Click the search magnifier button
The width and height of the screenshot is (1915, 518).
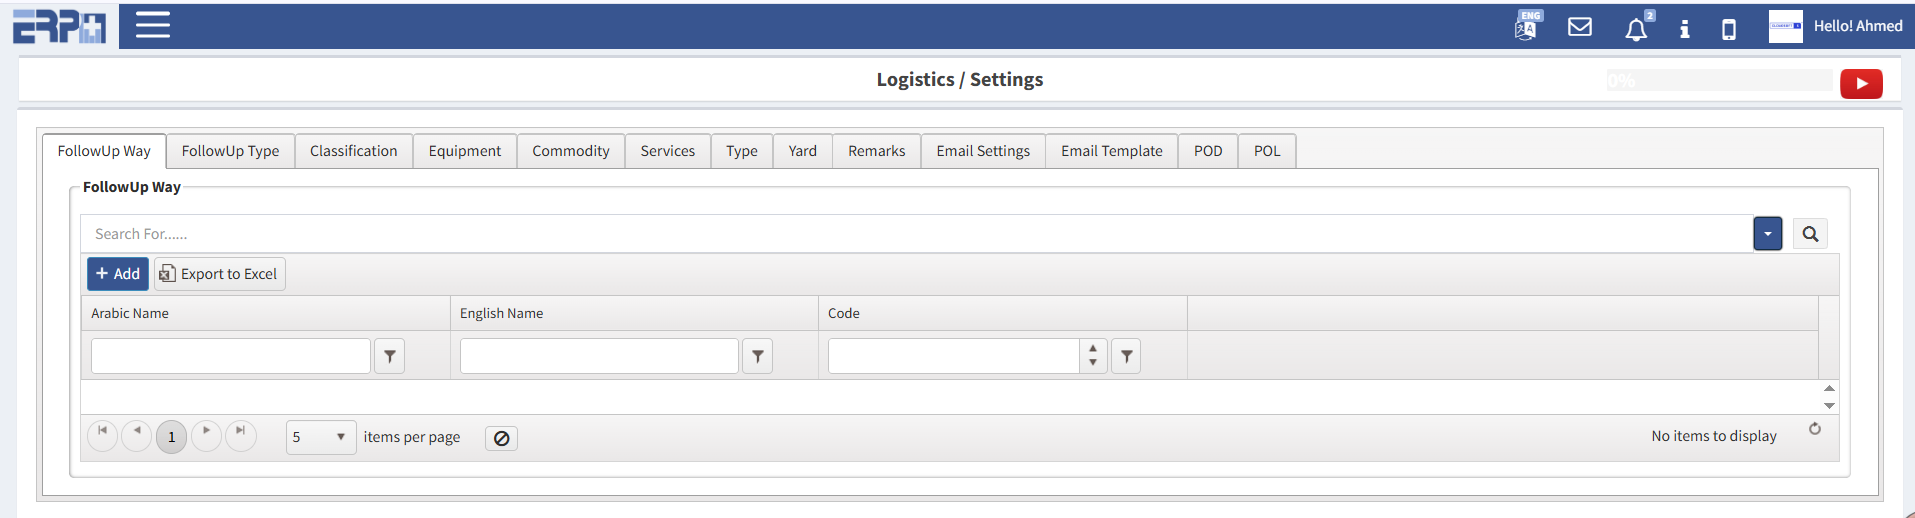[1810, 234]
